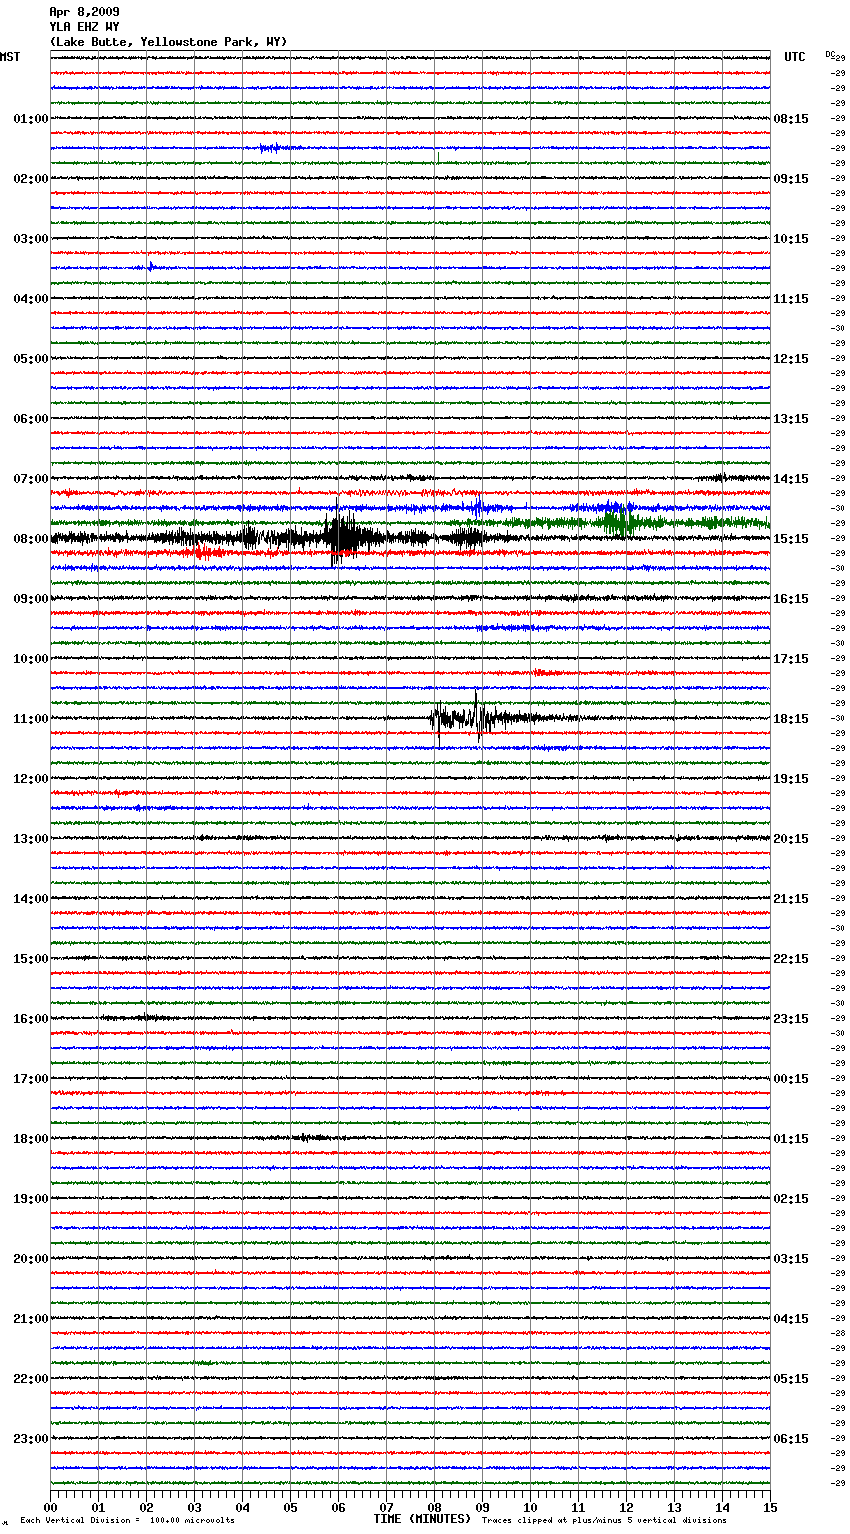
Task: Click 'Each Vertical Division = 100.00 microvolts' note
Action: pyautogui.click(x=127, y=1520)
